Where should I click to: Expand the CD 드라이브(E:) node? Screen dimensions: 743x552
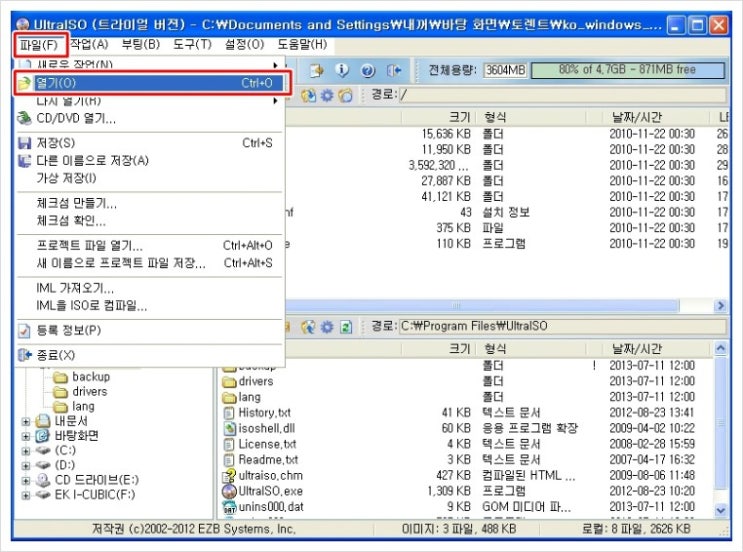coord(26,480)
